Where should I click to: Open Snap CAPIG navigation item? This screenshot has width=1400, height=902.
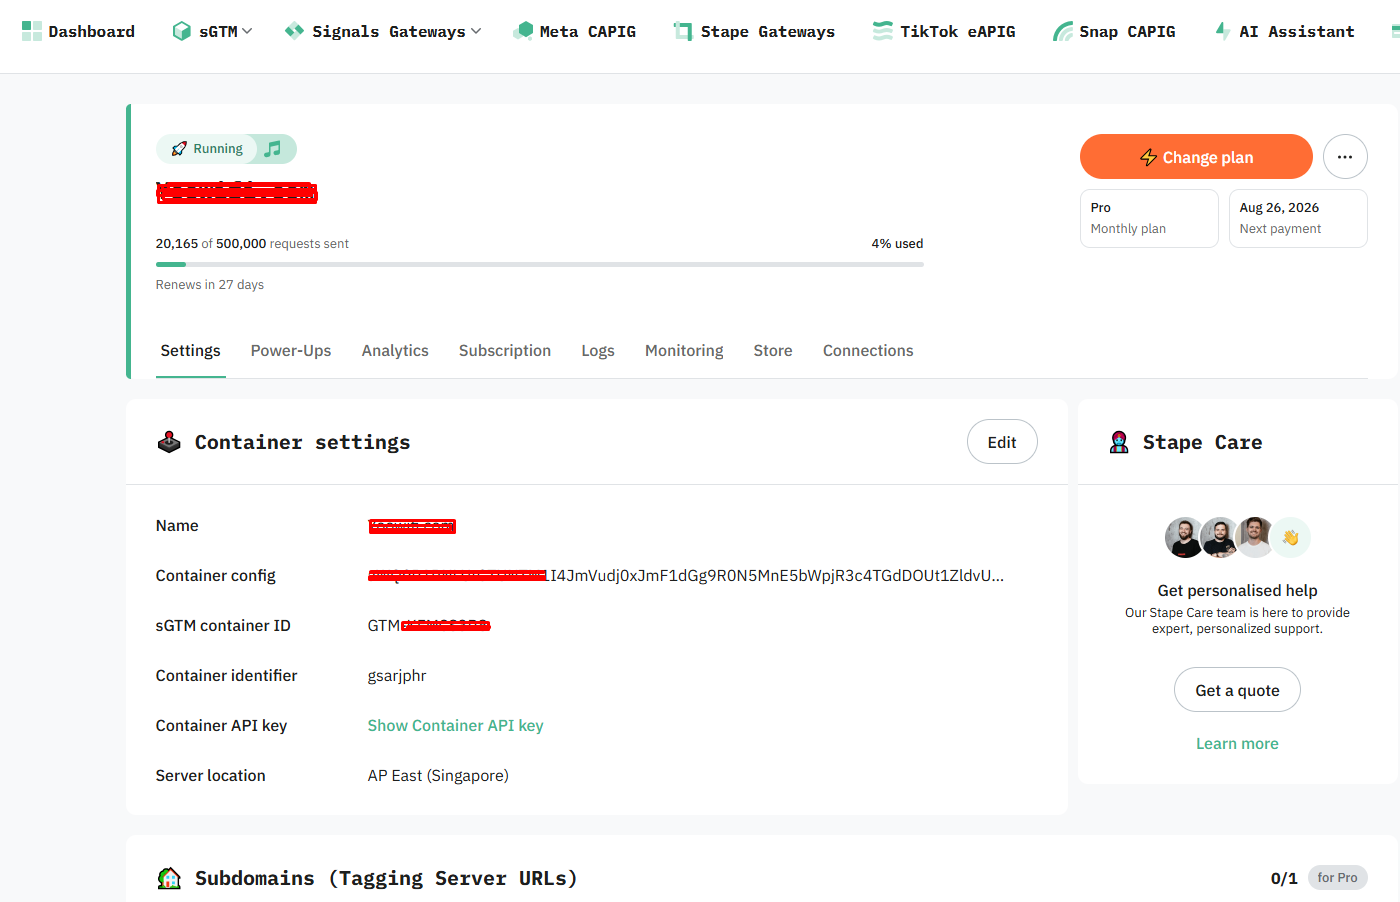tap(1114, 31)
